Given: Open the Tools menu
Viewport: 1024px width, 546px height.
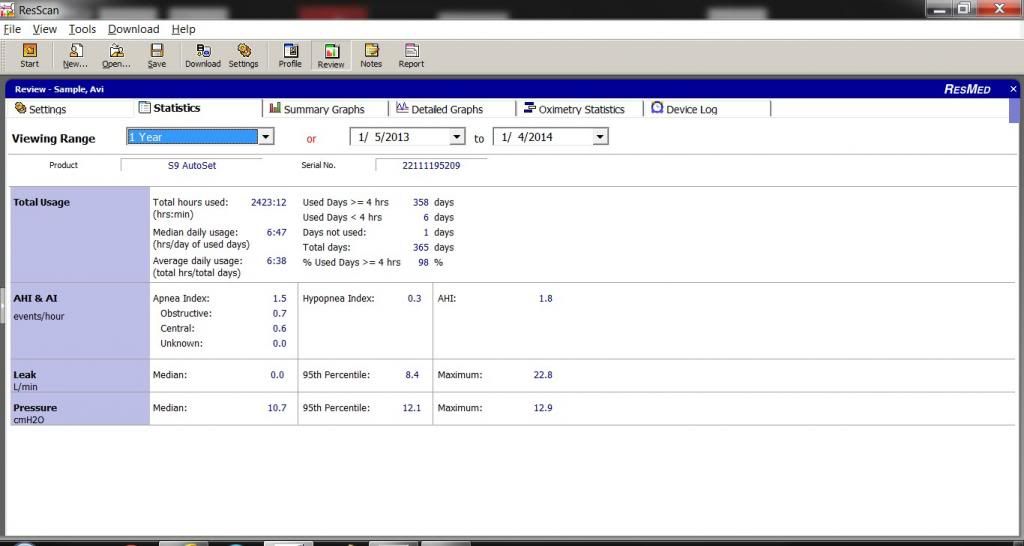Looking at the screenshot, I should coord(82,29).
